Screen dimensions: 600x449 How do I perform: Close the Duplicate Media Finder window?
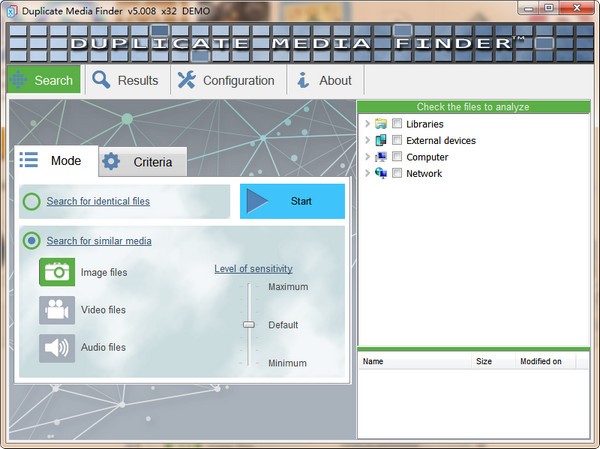click(577, 8)
